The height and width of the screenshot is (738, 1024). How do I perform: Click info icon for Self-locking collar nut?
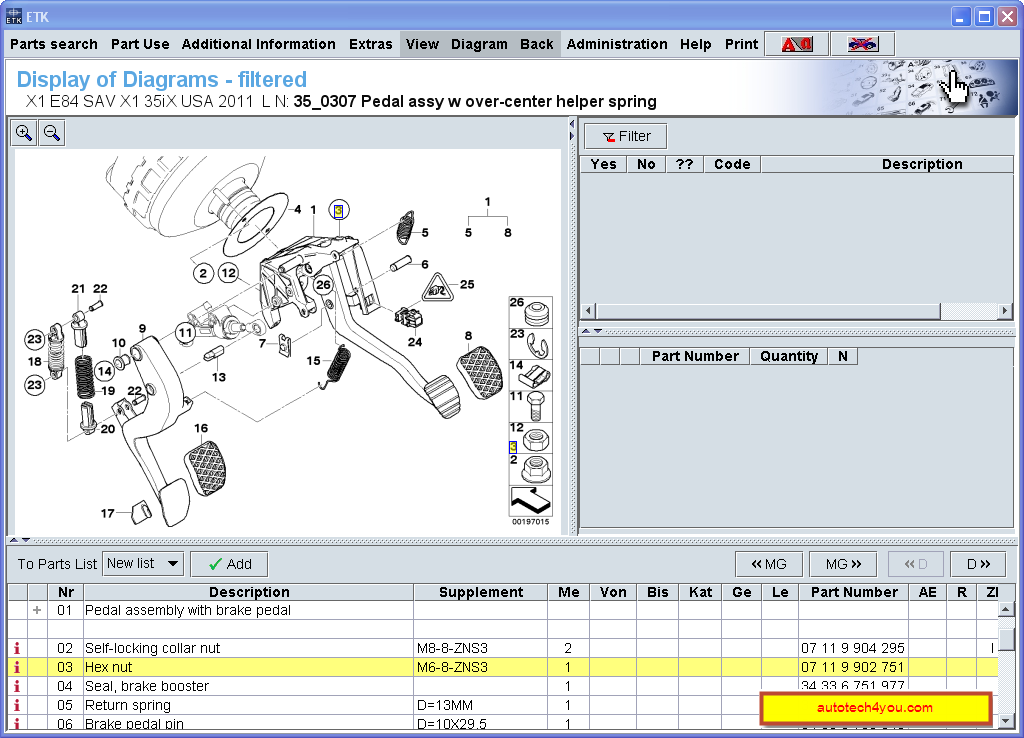click(x=17, y=648)
